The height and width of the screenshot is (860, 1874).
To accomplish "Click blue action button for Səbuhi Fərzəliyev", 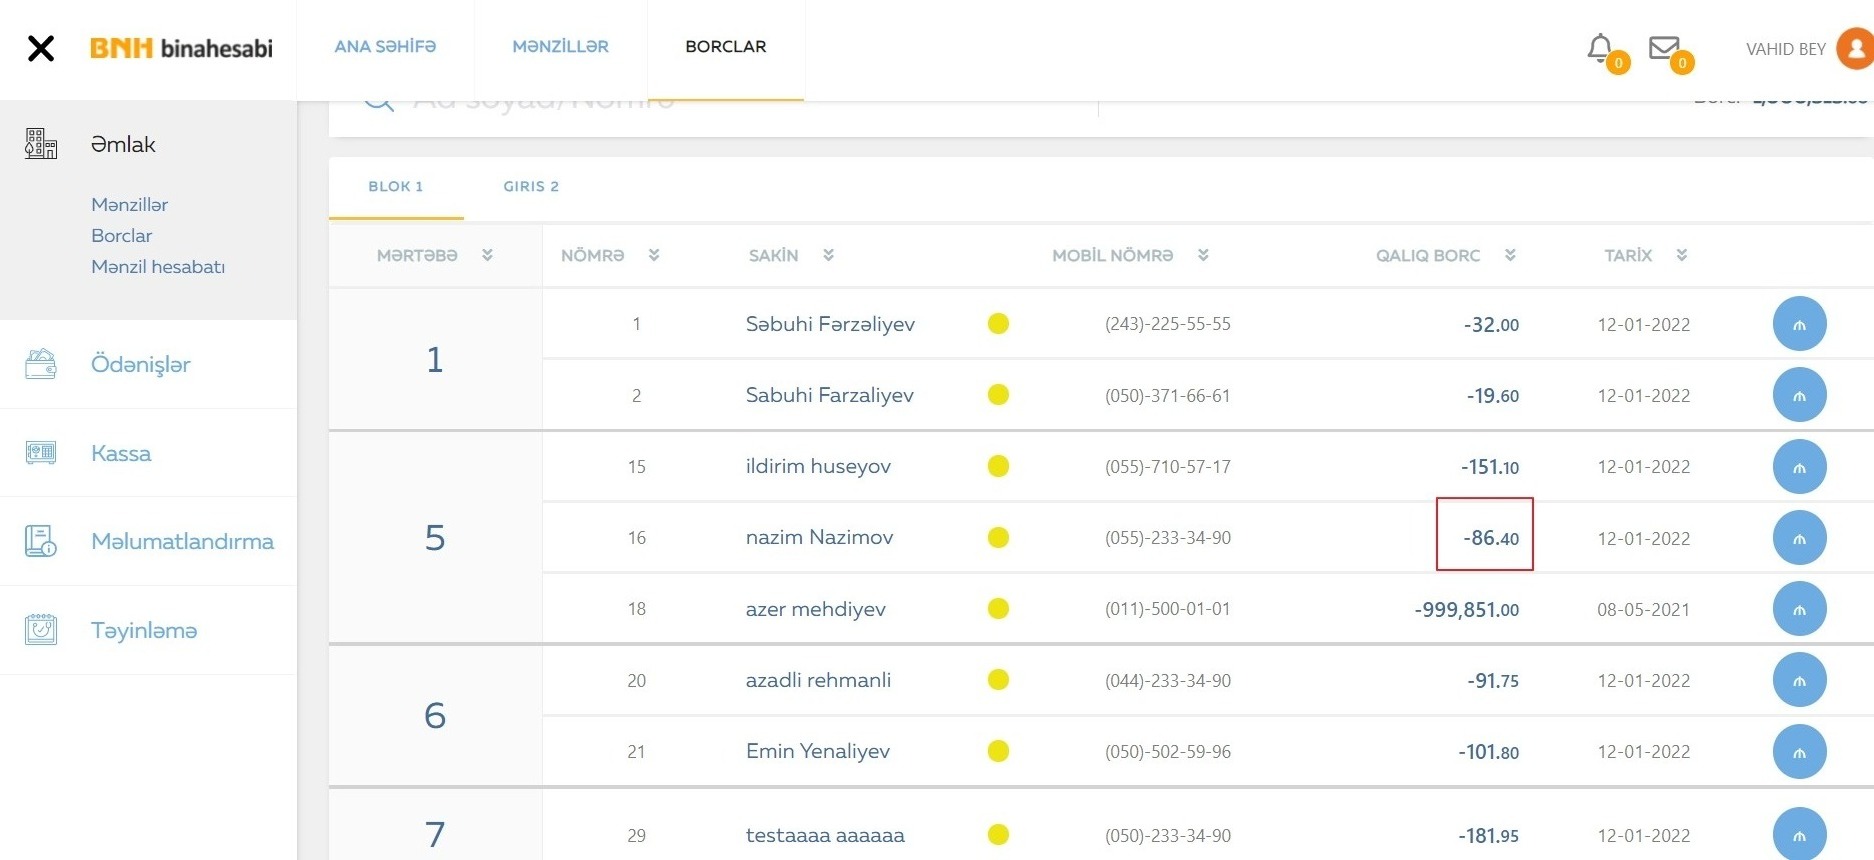I will [1799, 324].
